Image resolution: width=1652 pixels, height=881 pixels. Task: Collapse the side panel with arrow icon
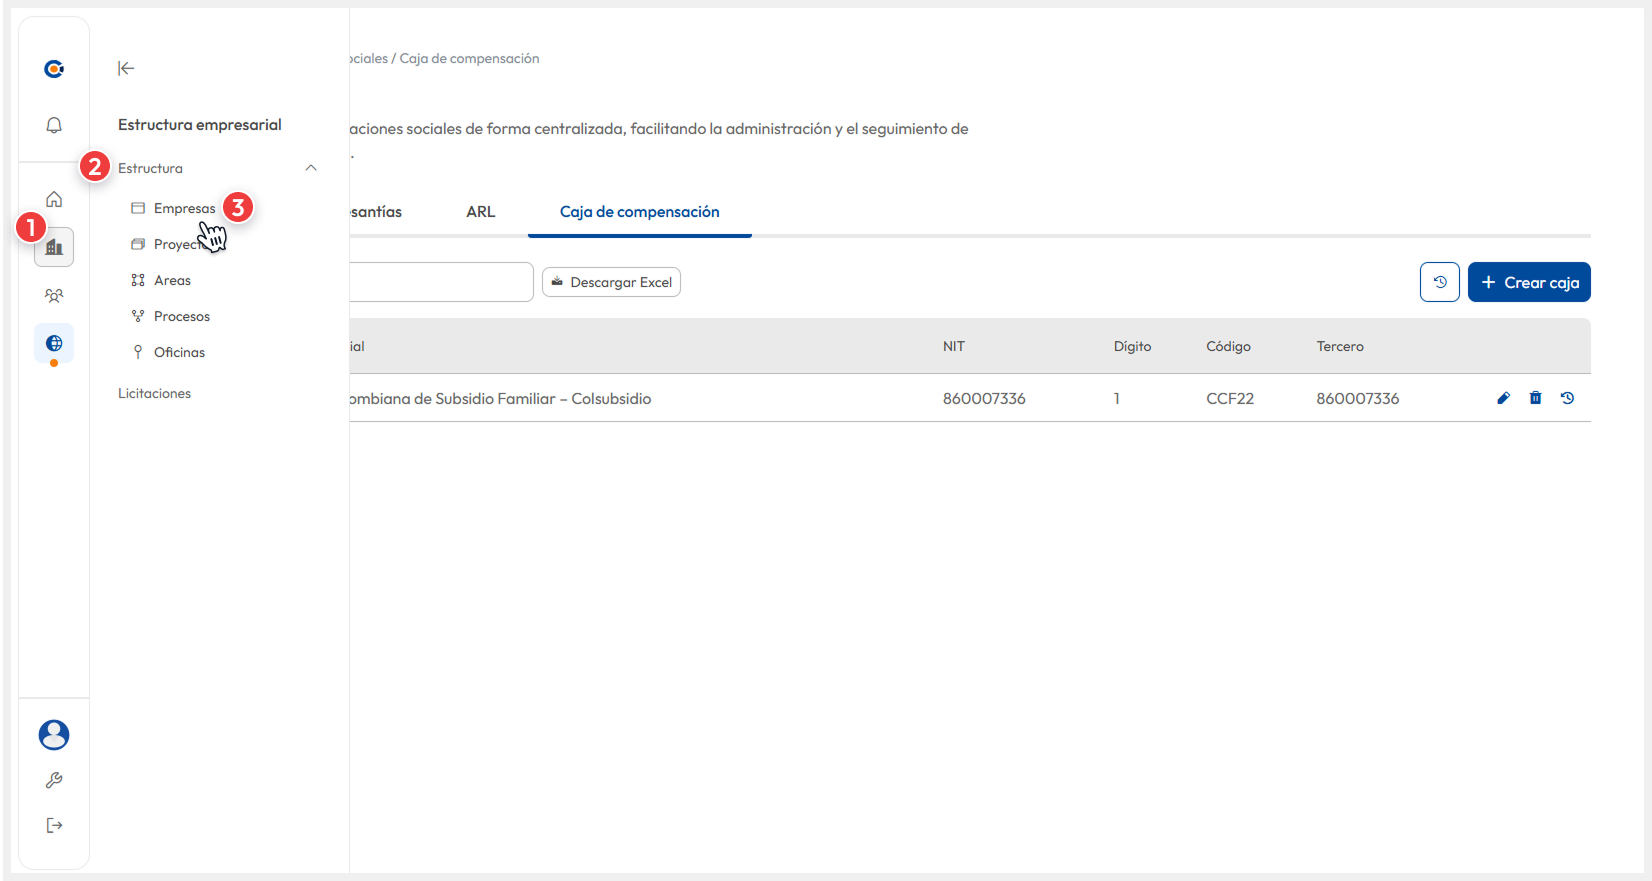126,68
